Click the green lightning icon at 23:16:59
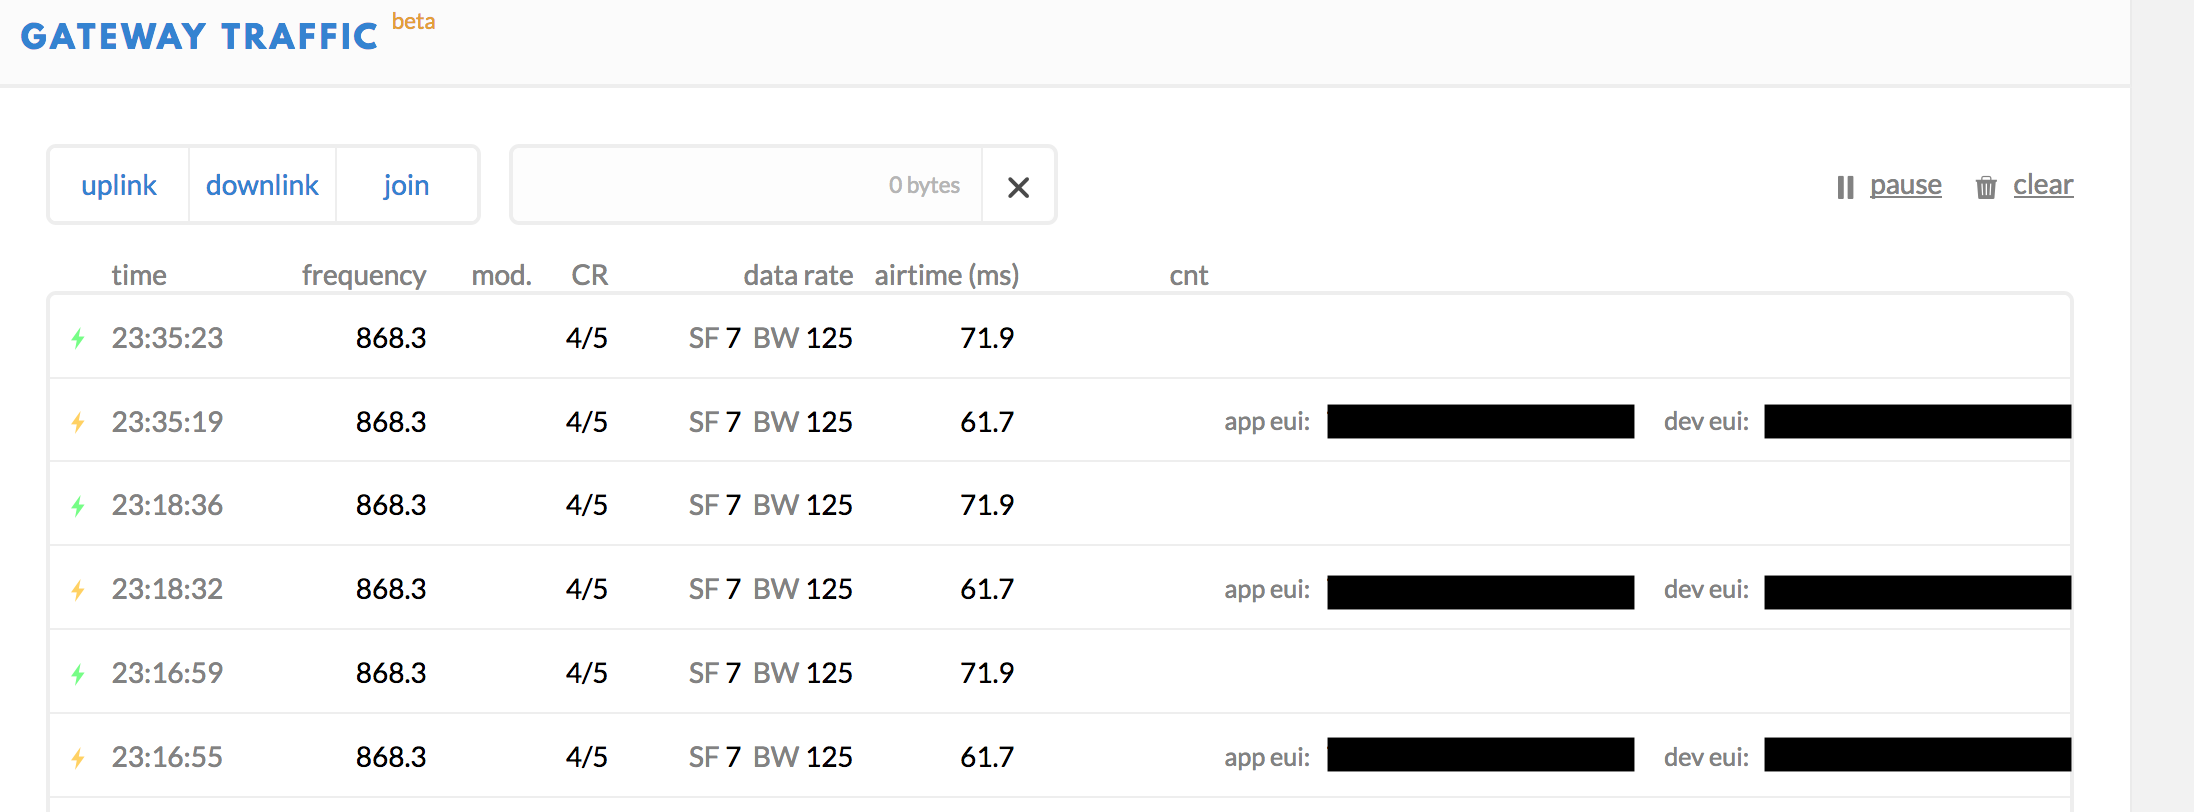 78,675
